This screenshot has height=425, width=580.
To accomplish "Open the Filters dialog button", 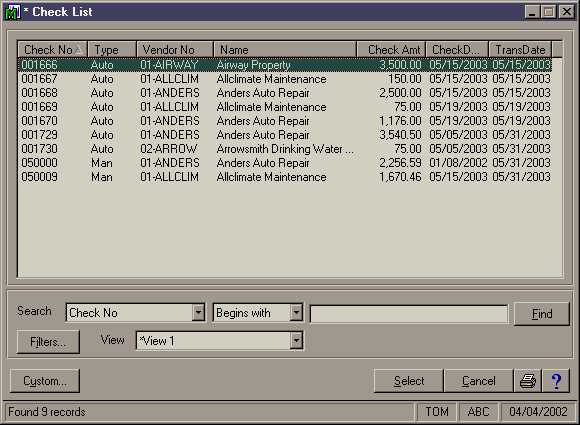I will [x=48, y=342].
